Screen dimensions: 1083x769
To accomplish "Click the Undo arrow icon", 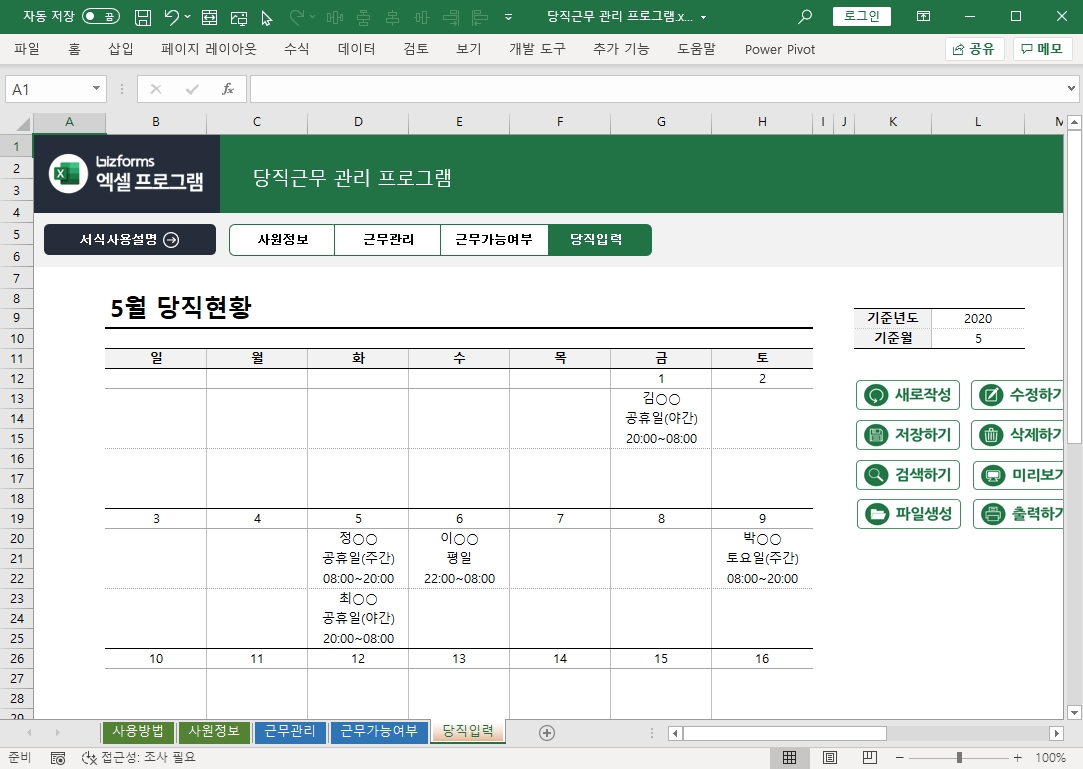I will pos(172,17).
